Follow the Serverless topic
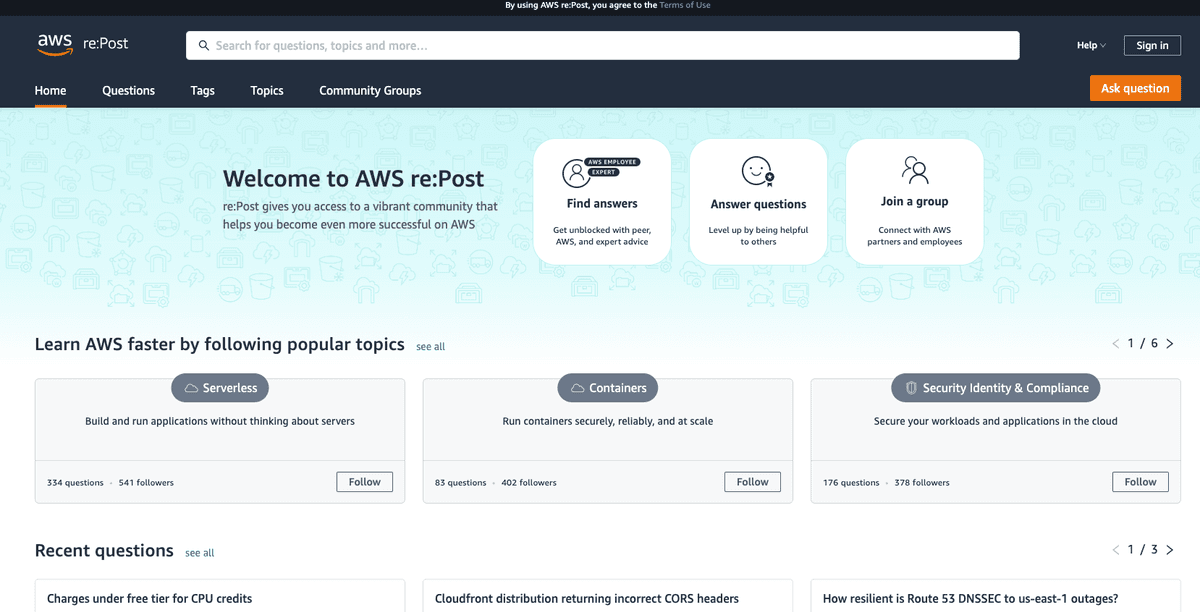The height and width of the screenshot is (612, 1200). pyautogui.click(x=364, y=481)
